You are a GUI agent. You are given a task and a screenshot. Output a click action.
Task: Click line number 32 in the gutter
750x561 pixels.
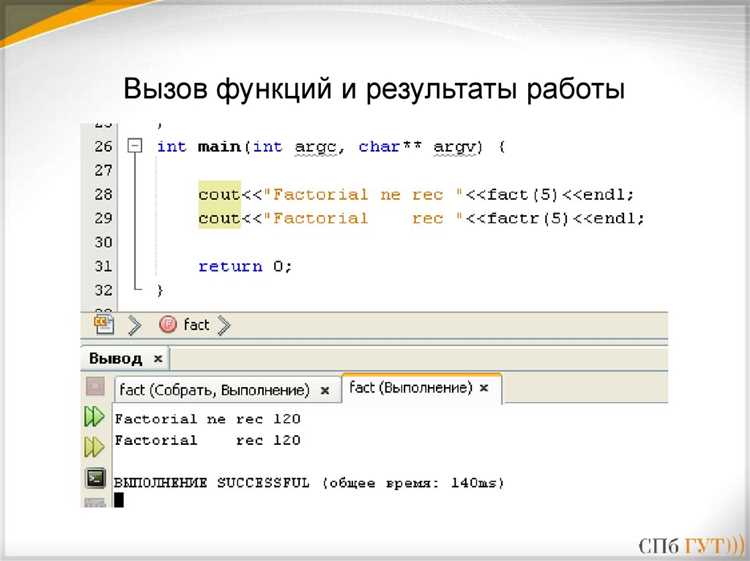click(103, 290)
